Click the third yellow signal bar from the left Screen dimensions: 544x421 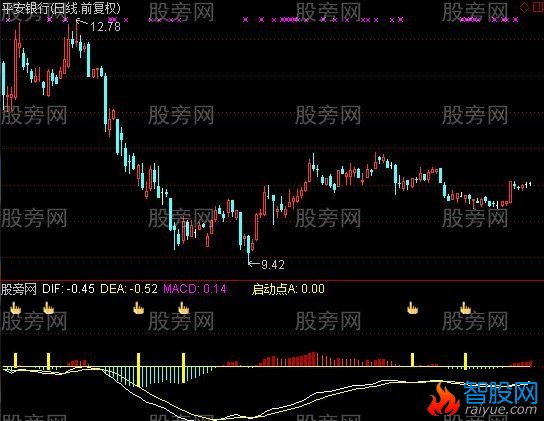coord(138,370)
